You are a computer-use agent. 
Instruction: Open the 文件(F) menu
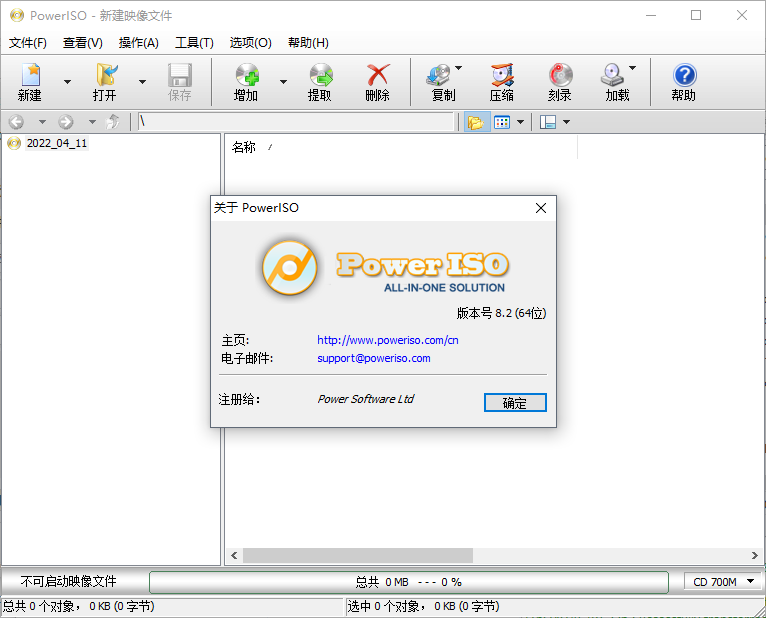point(28,43)
